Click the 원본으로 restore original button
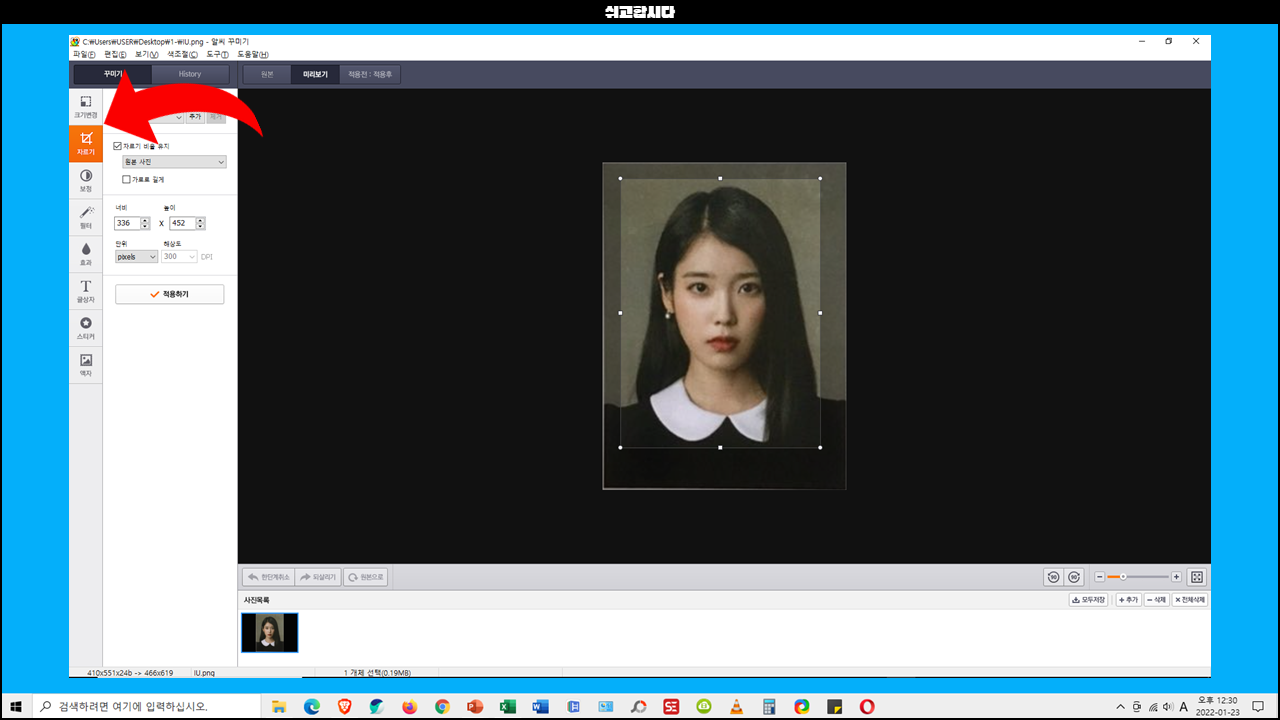This screenshot has width=1280, height=720. (x=365, y=577)
